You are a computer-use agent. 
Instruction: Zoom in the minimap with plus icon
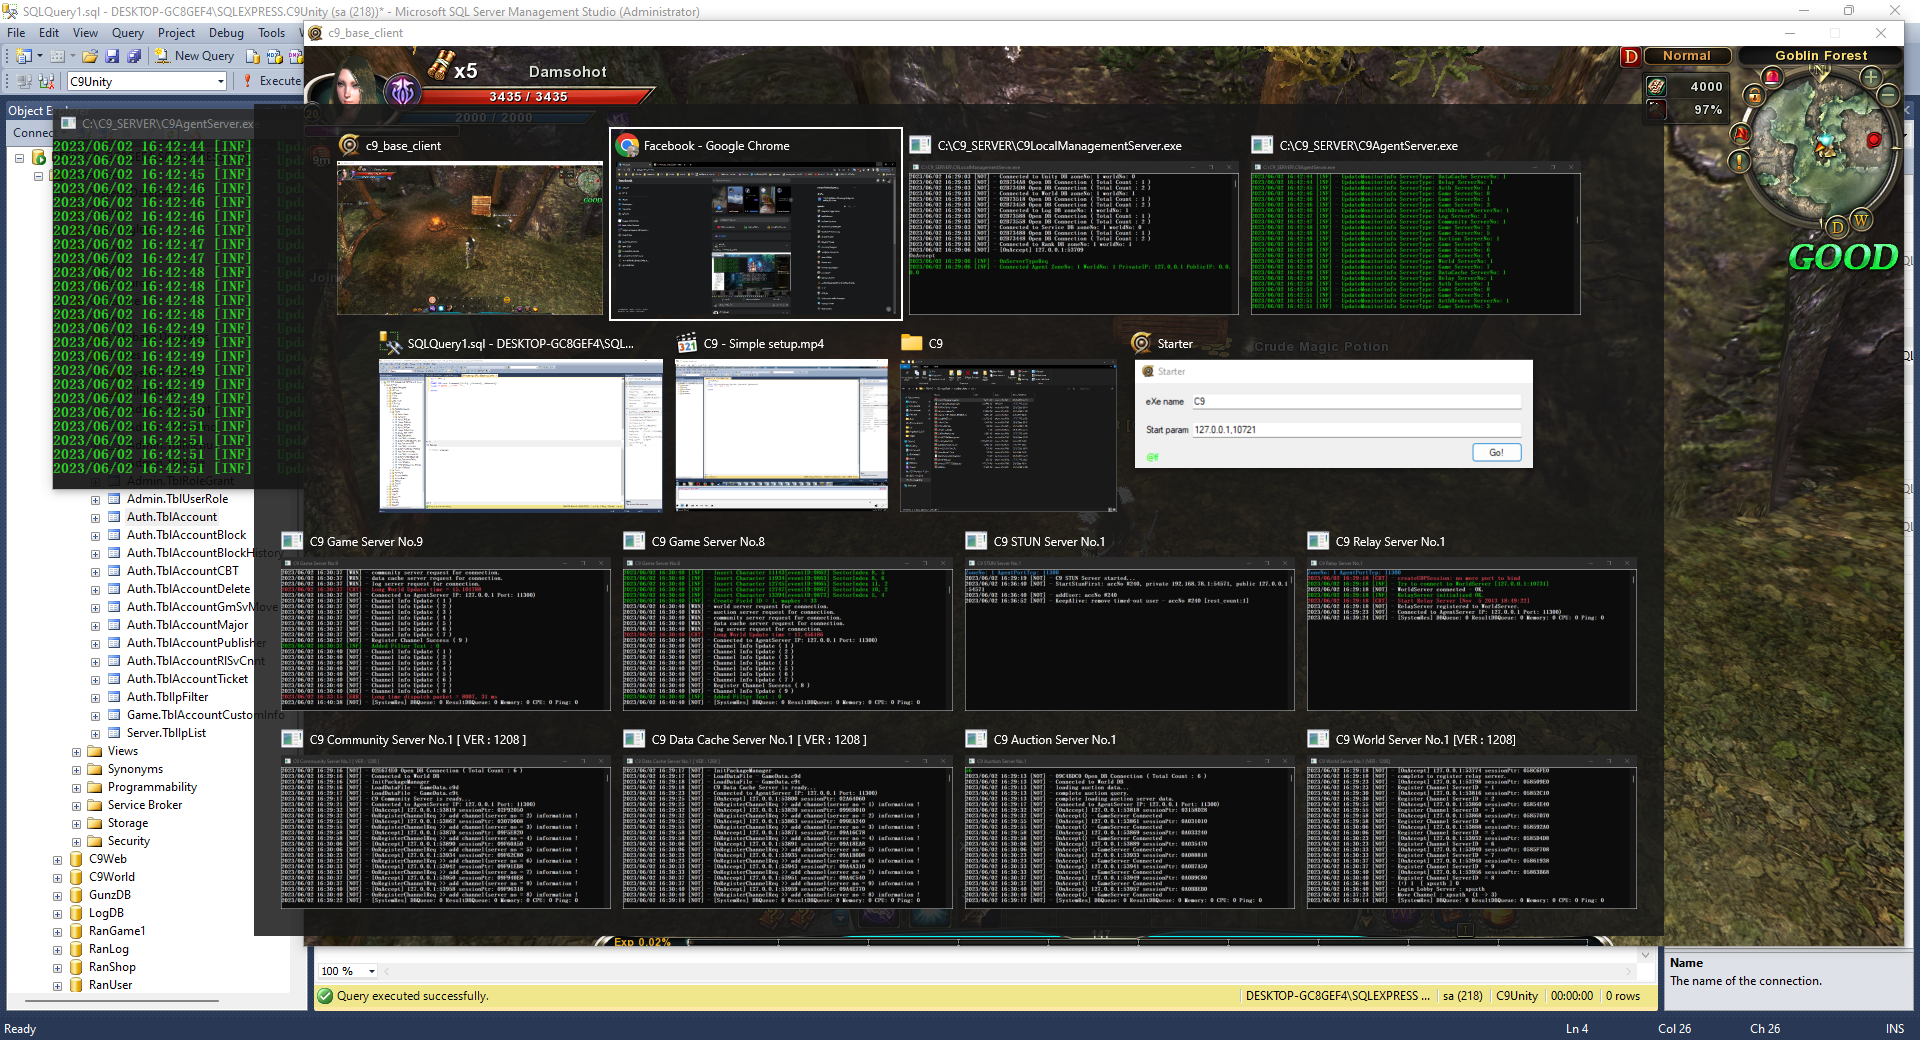coord(1871,77)
